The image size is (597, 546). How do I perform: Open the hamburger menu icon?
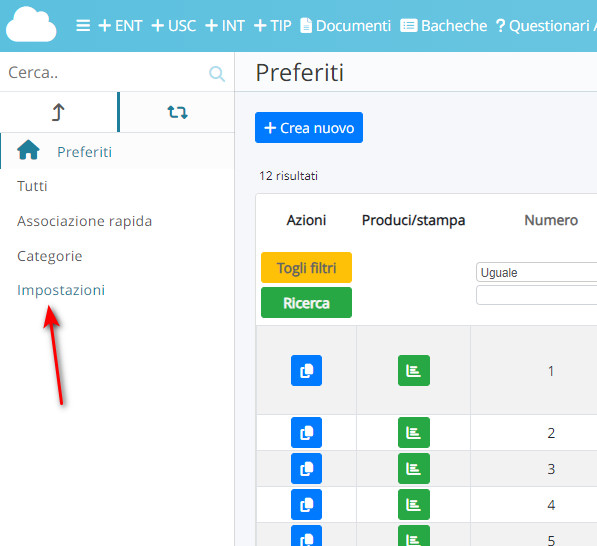(83, 26)
